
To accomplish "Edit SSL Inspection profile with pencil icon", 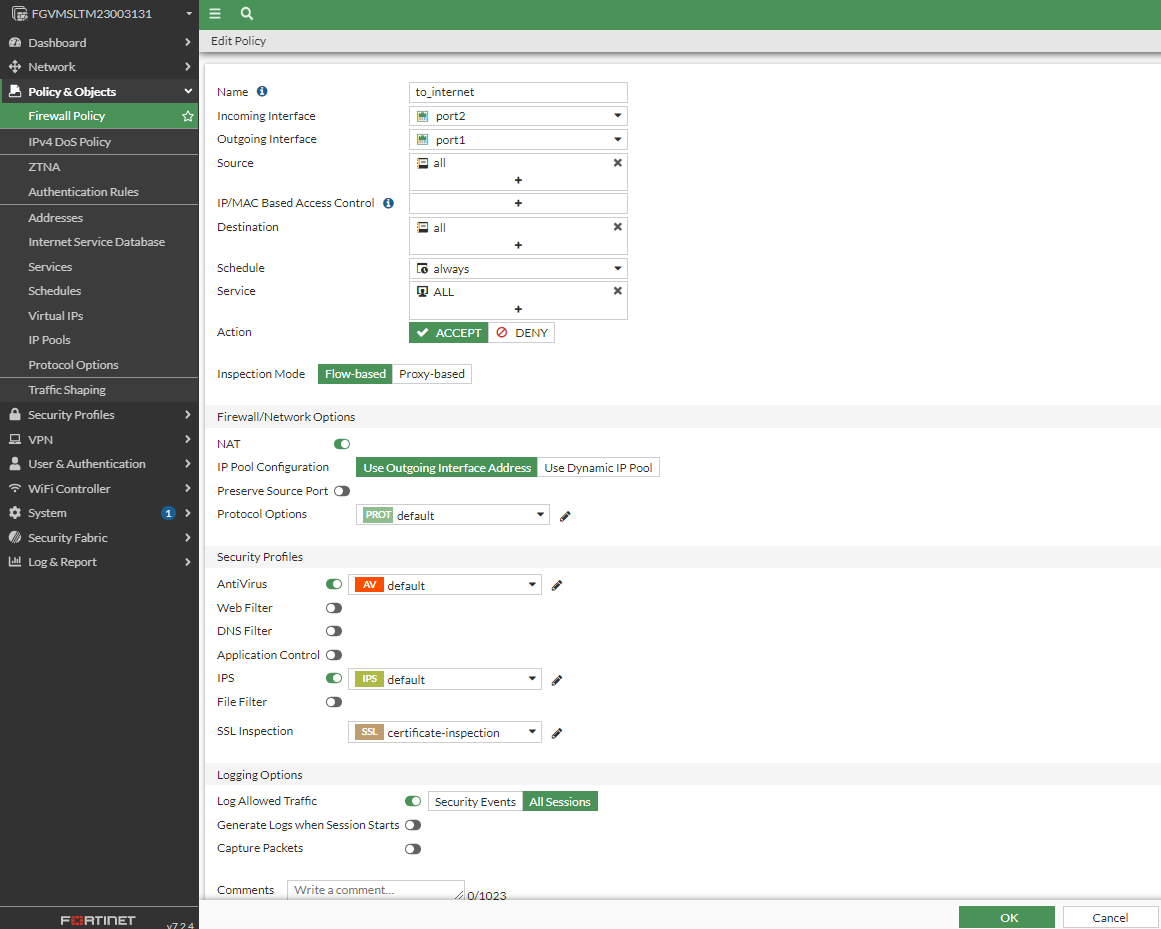I will (x=557, y=733).
